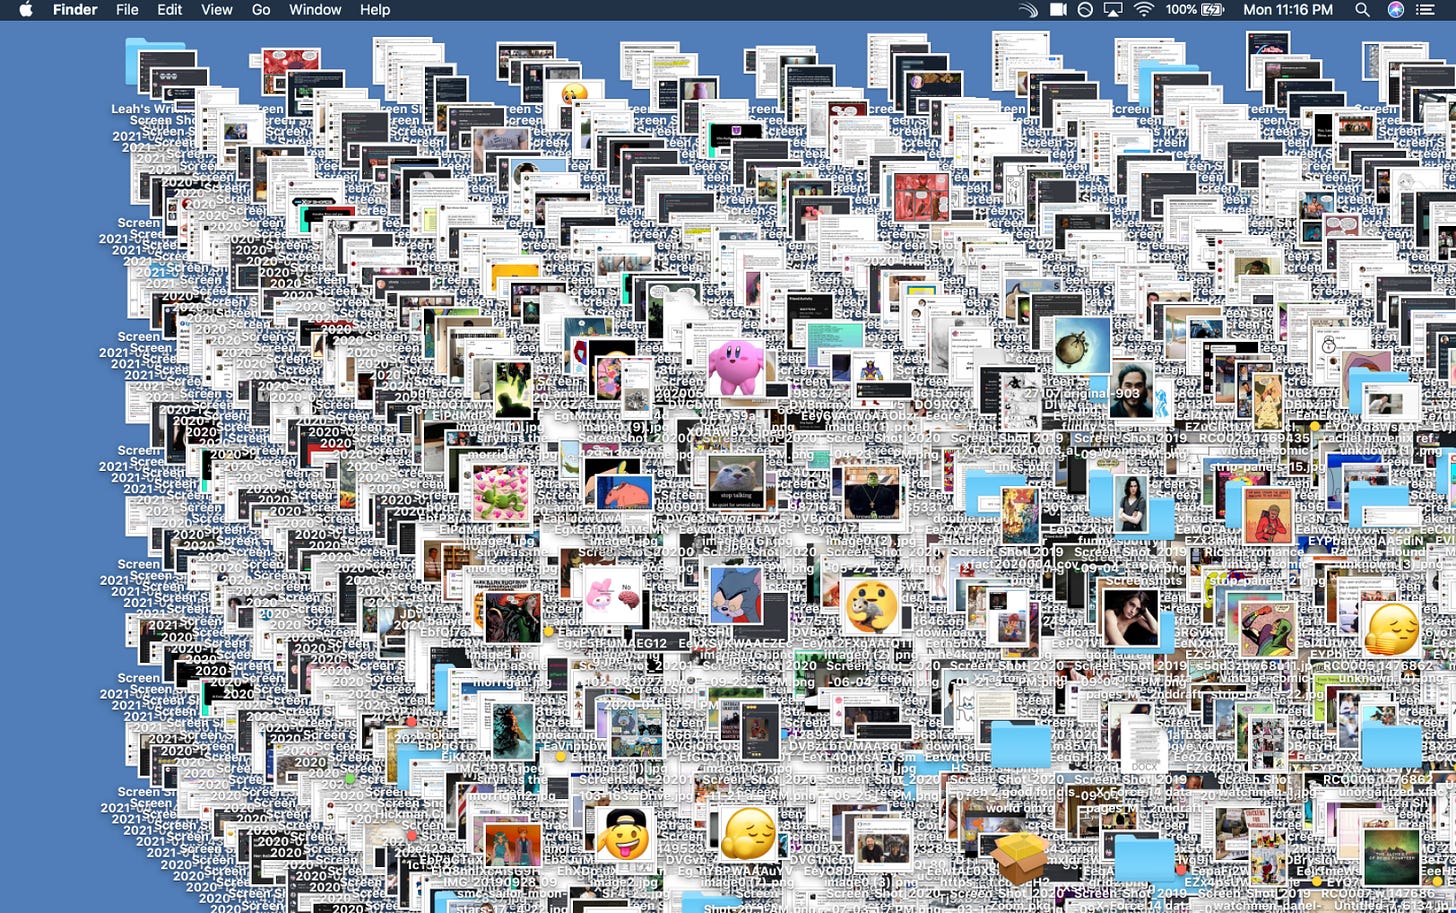The width and height of the screenshot is (1456, 913).
Task: Open the Go menu
Action: click(261, 10)
